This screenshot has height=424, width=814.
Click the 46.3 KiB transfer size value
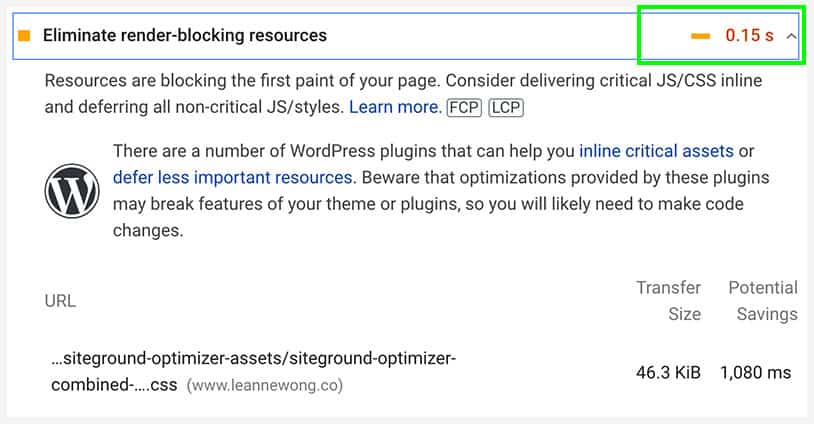click(x=668, y=373)
